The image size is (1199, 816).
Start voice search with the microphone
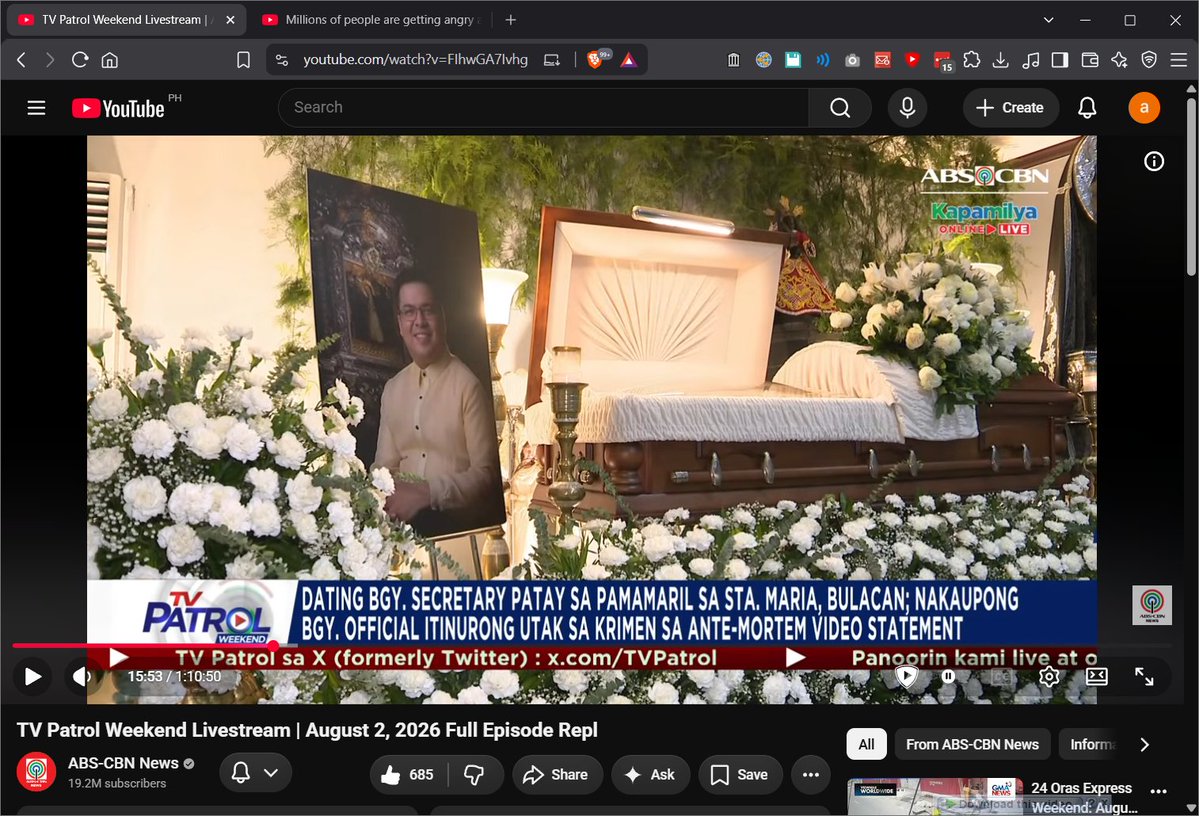tap(908, 108)
